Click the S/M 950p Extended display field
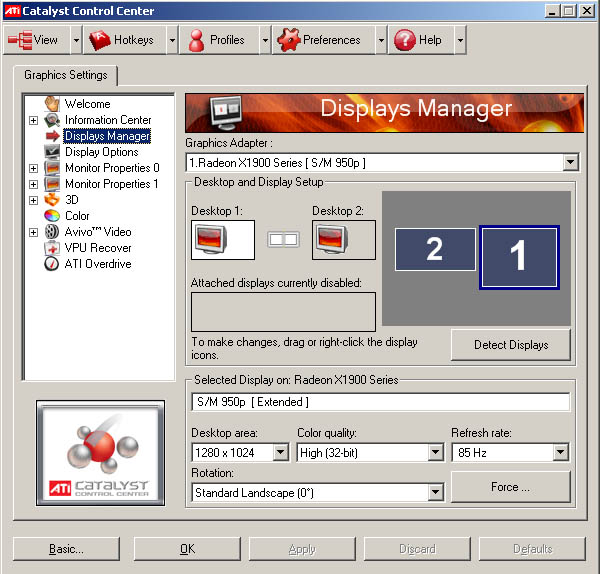Image resolution: width=600 pixels, height=574 pixels. coord(381,402)
